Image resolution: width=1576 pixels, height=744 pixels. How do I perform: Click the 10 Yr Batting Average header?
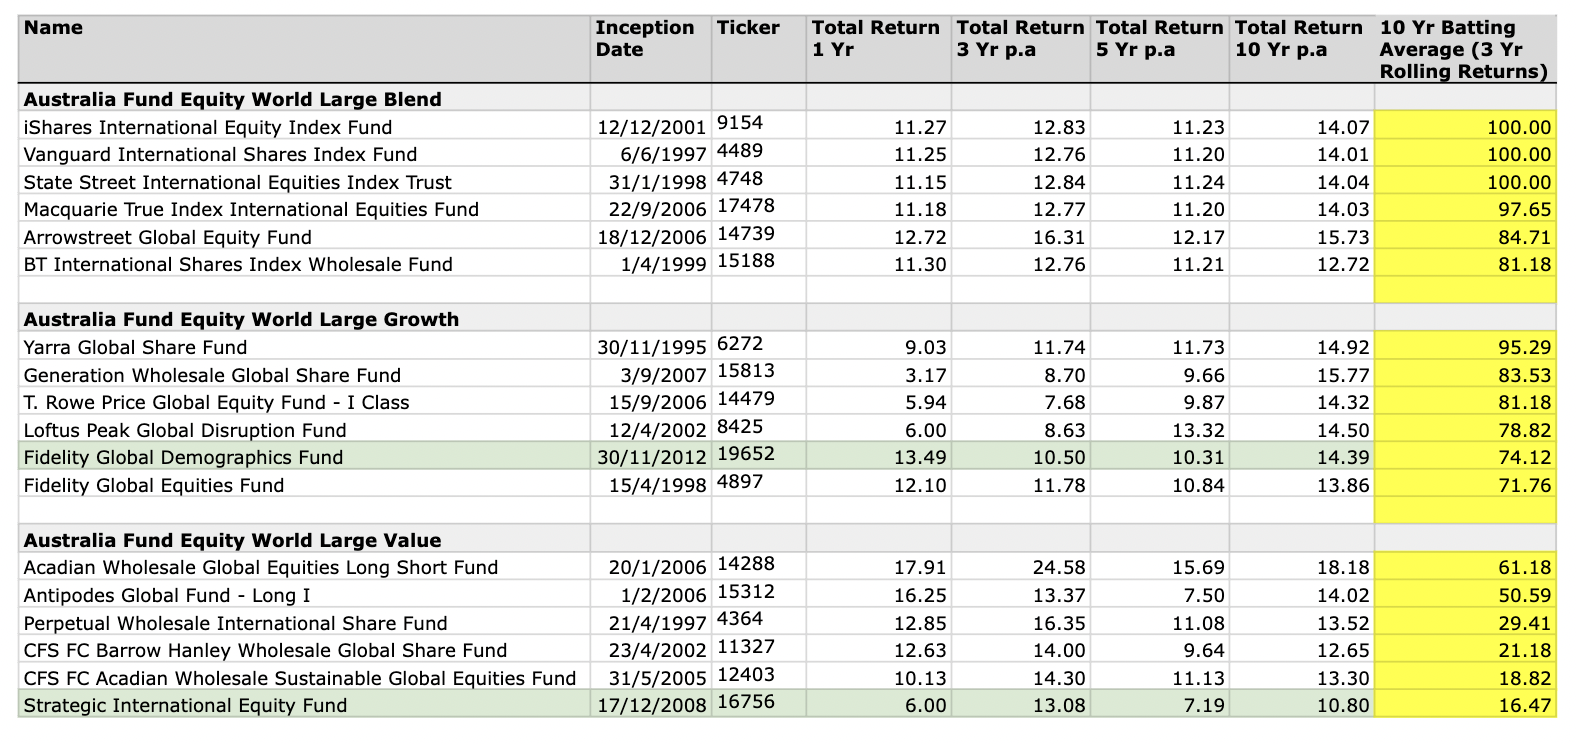[1463, 49]
